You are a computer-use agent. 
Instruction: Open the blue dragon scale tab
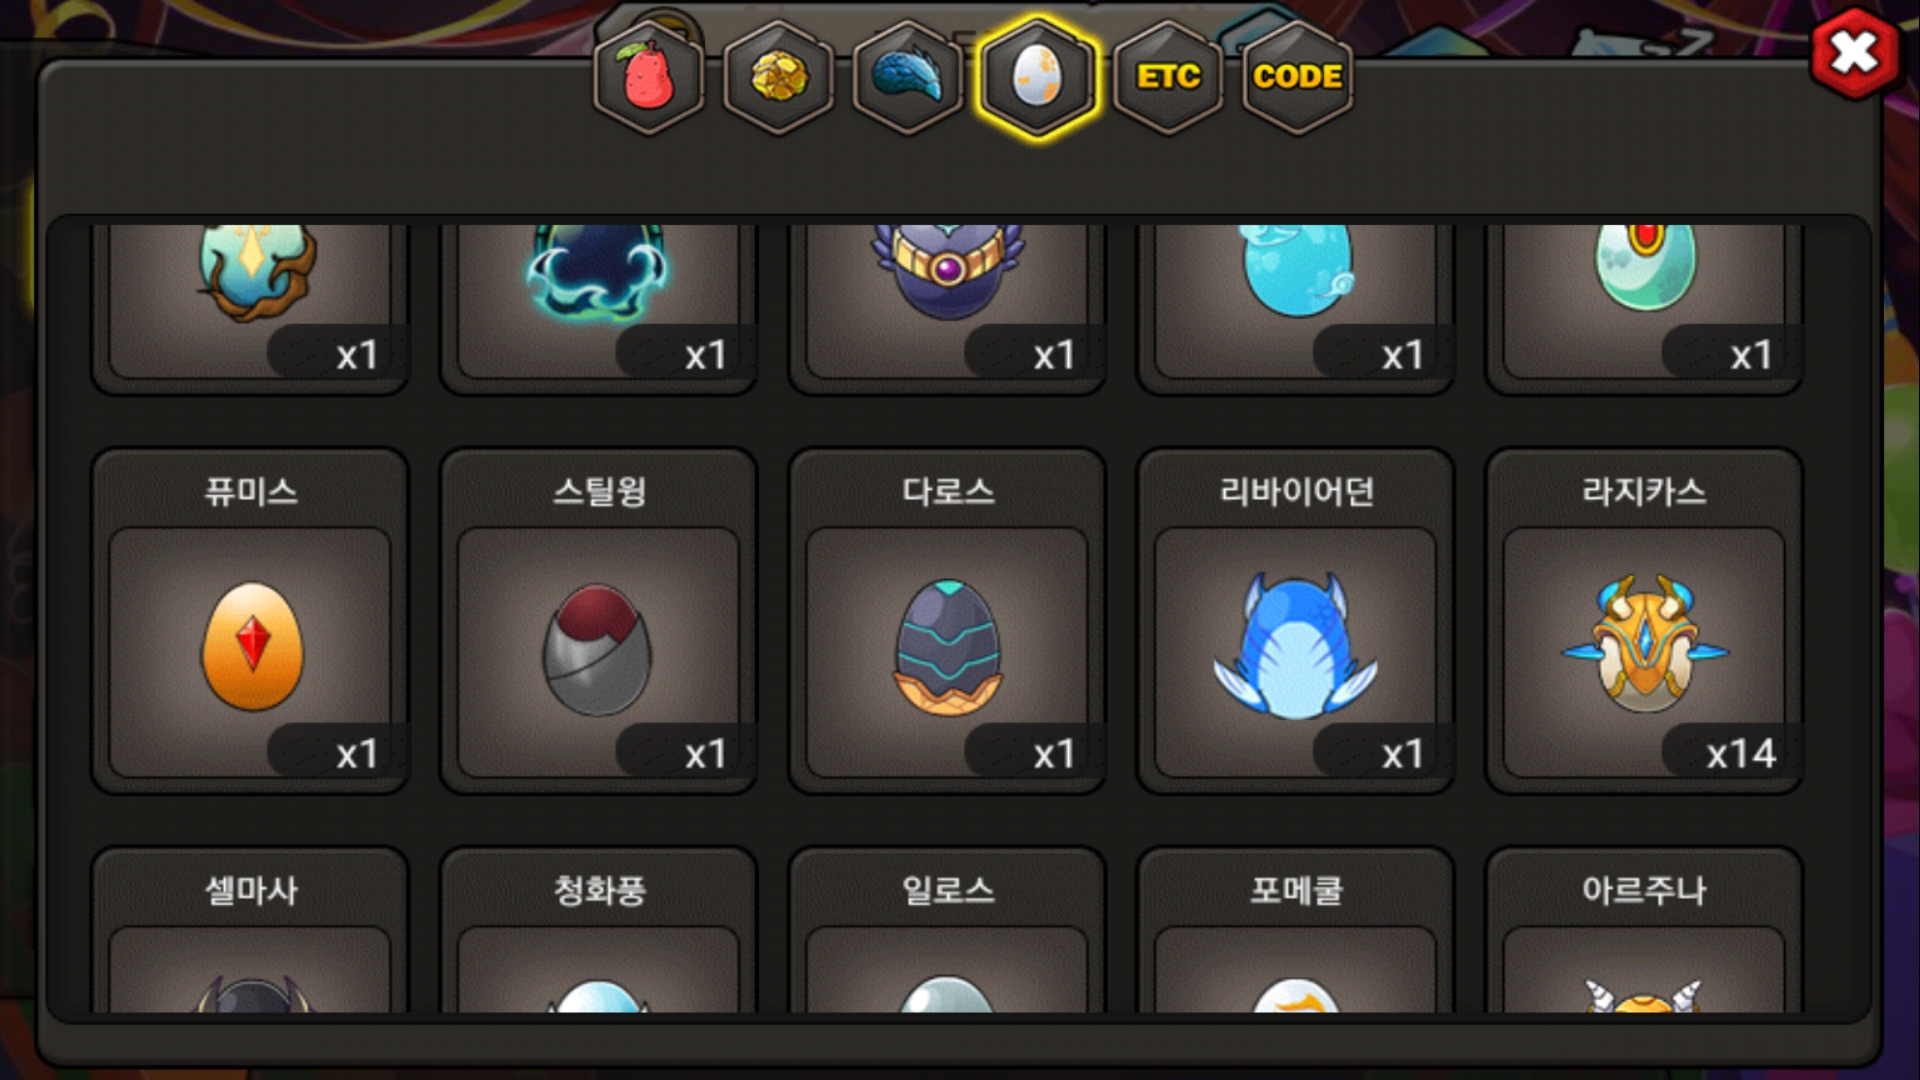coord(908,77)
